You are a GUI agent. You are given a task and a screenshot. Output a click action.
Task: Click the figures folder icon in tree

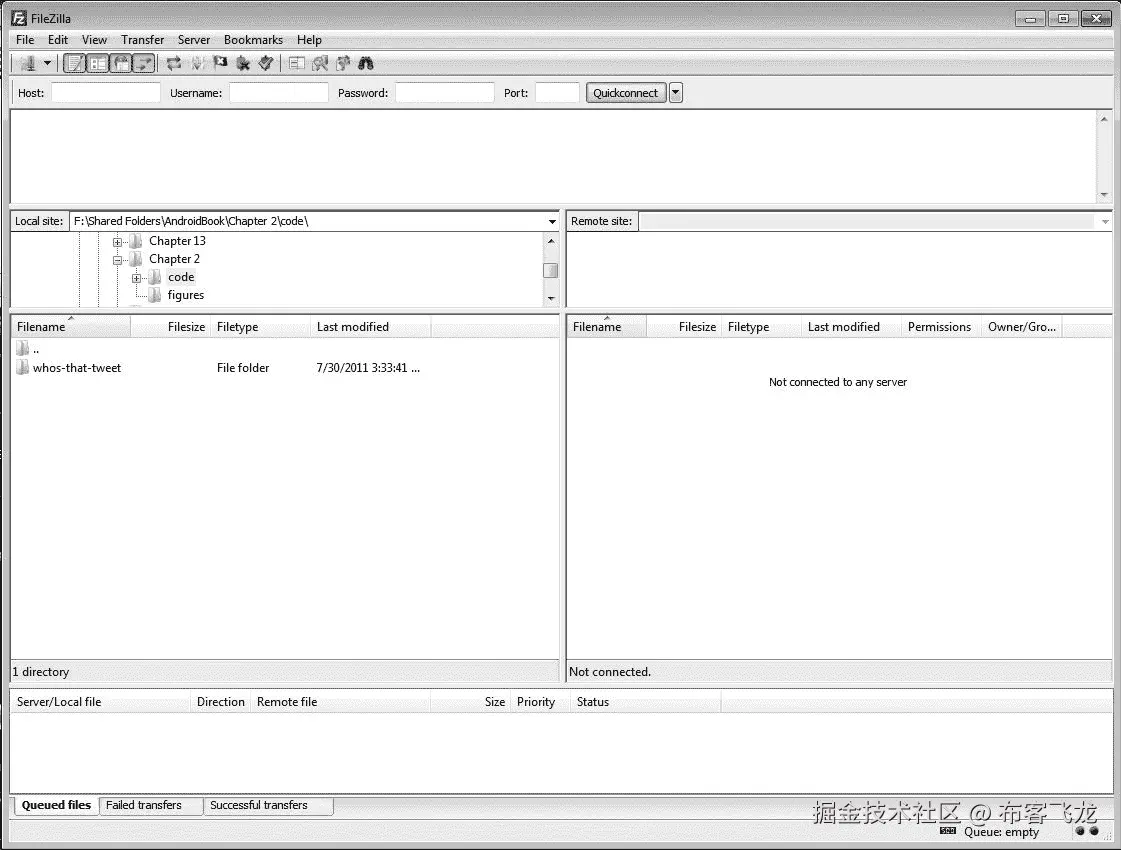pos(154,295)
